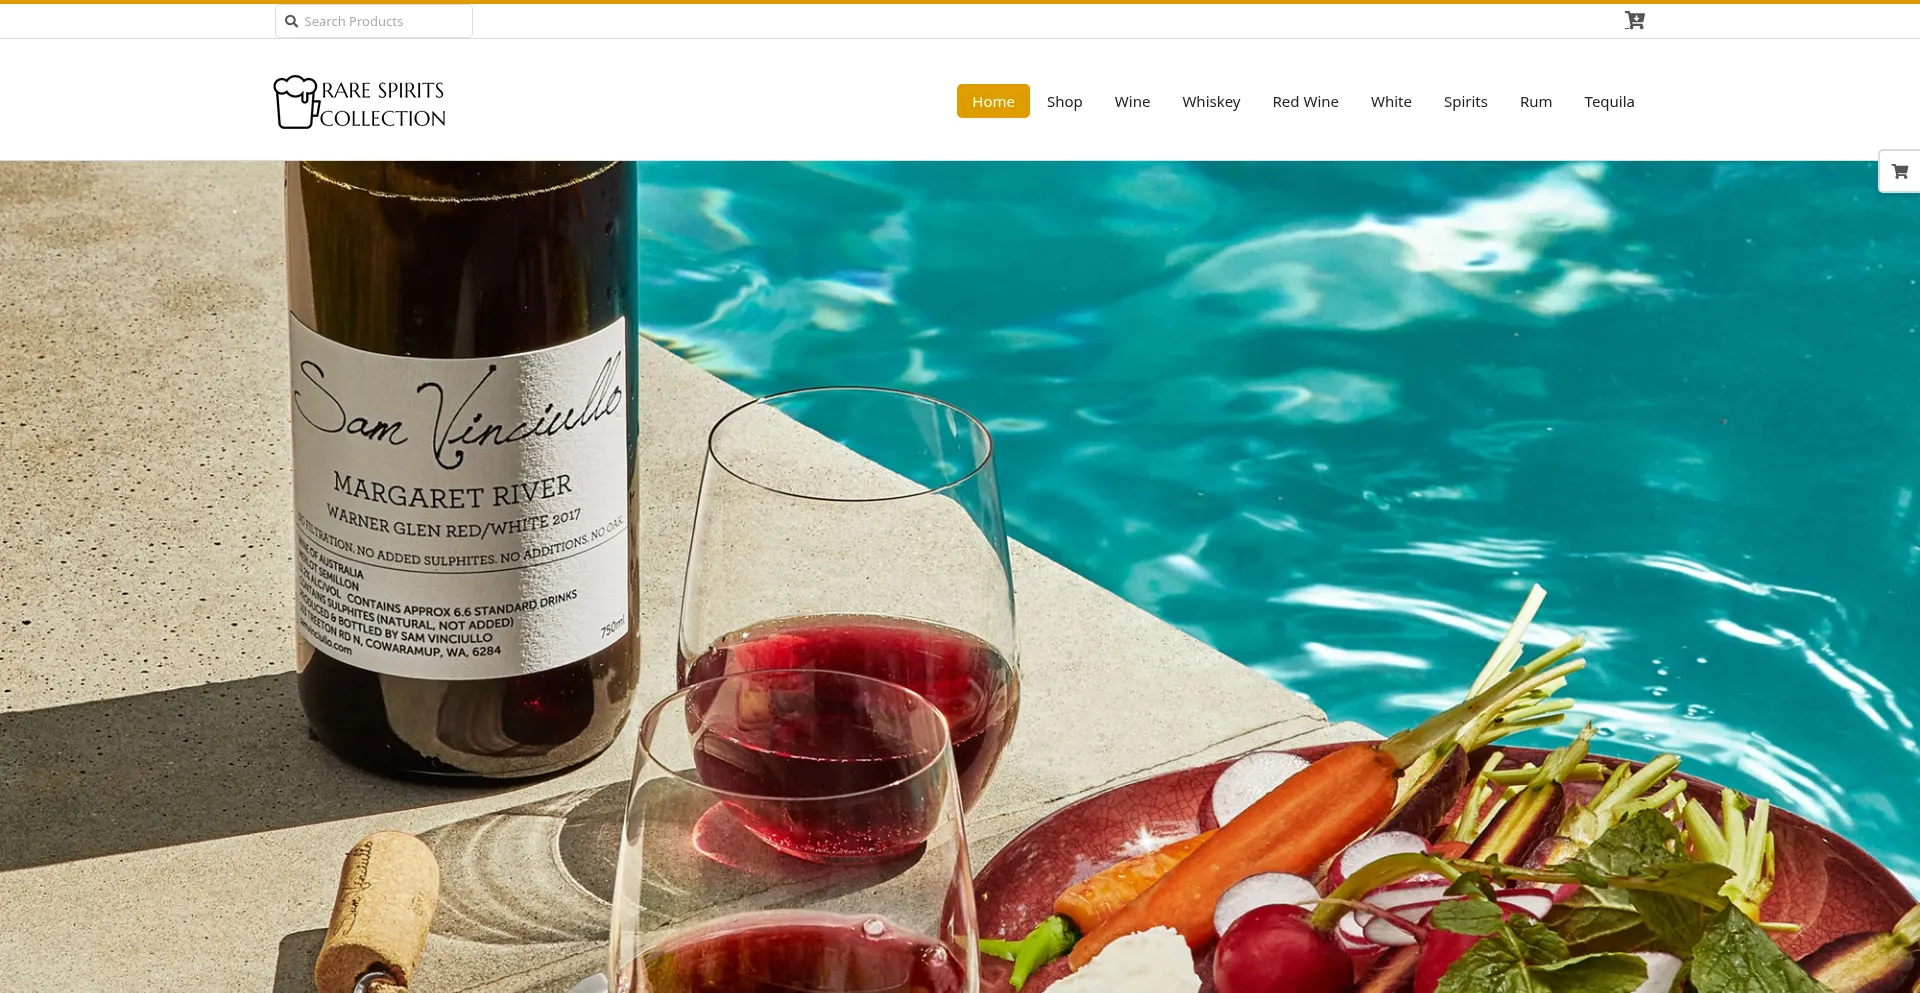This screenshot has height=993, width=1920.
Task: Open the Tequila category
Action: [1609, 101]
